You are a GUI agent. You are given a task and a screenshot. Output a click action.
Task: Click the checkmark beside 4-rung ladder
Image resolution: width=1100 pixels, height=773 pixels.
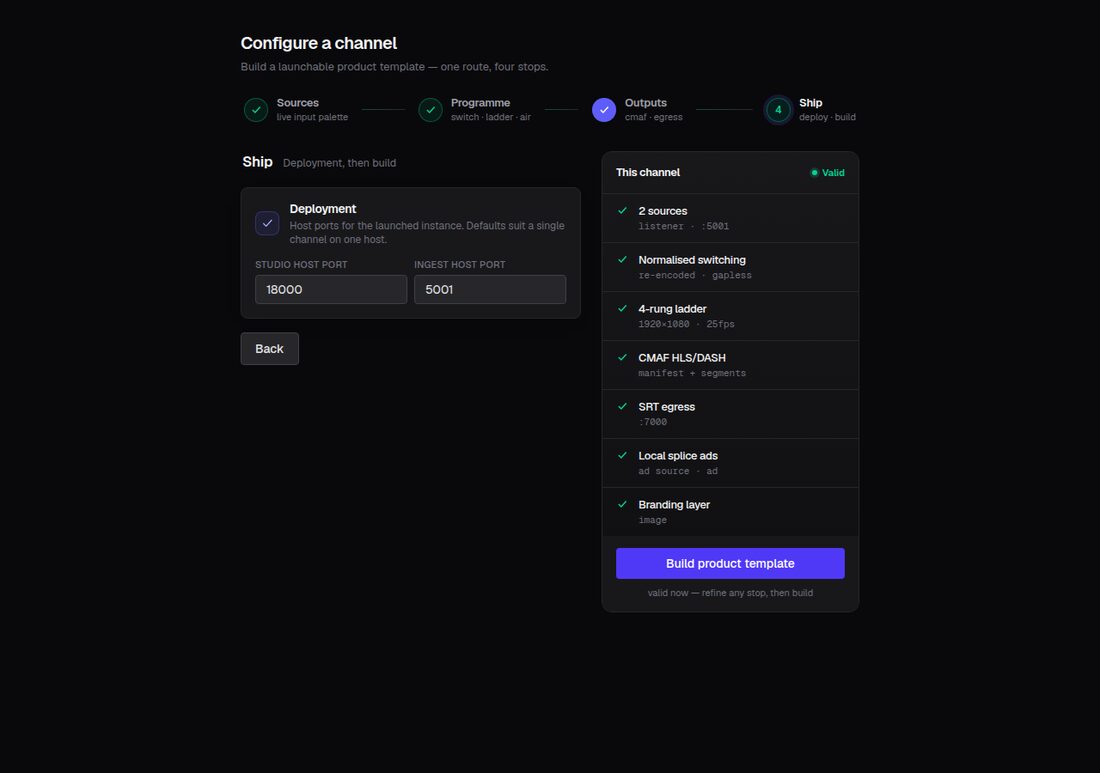point(622,309)
